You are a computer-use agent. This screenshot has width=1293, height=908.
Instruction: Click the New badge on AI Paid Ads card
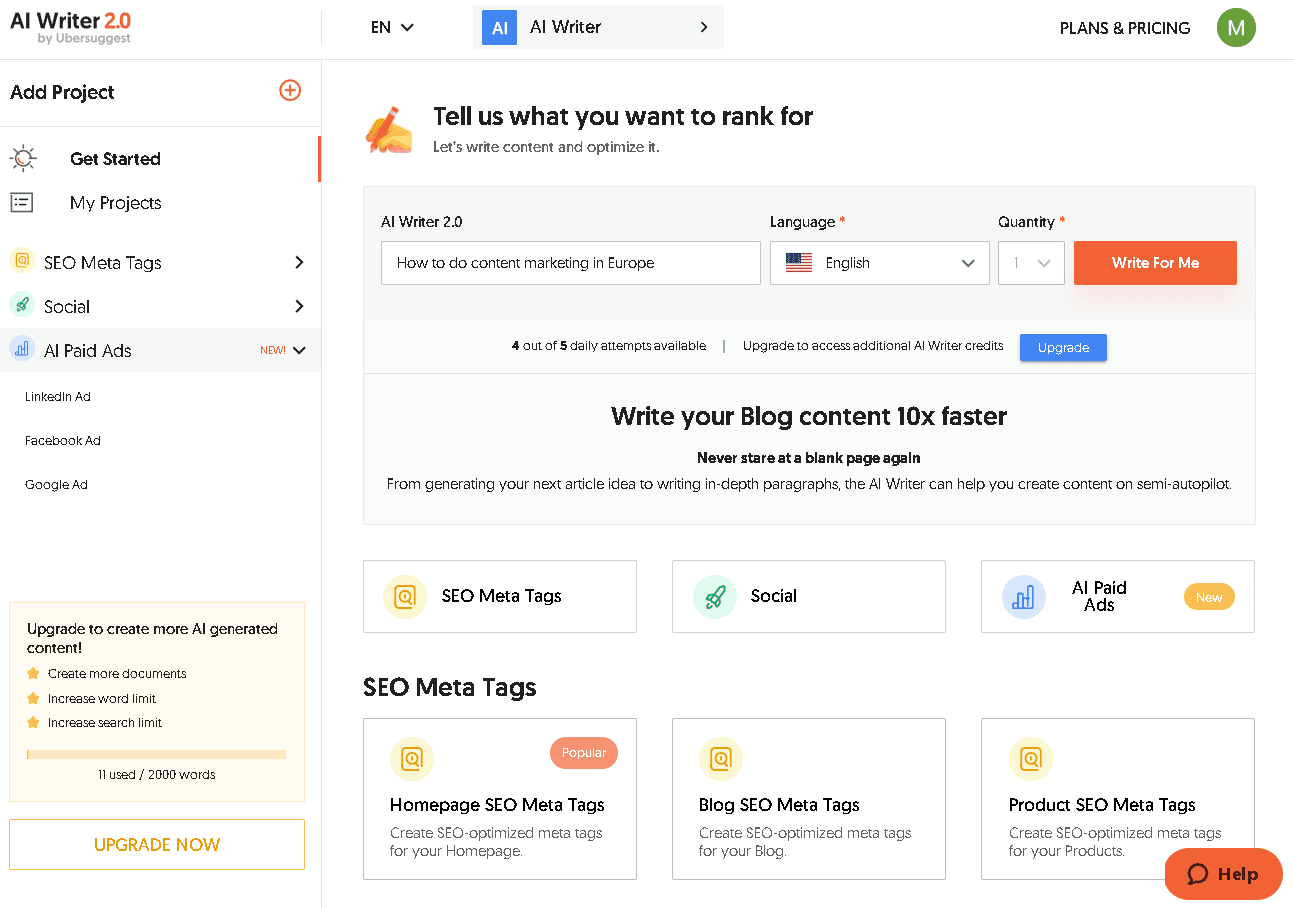tap(1209, 597)
